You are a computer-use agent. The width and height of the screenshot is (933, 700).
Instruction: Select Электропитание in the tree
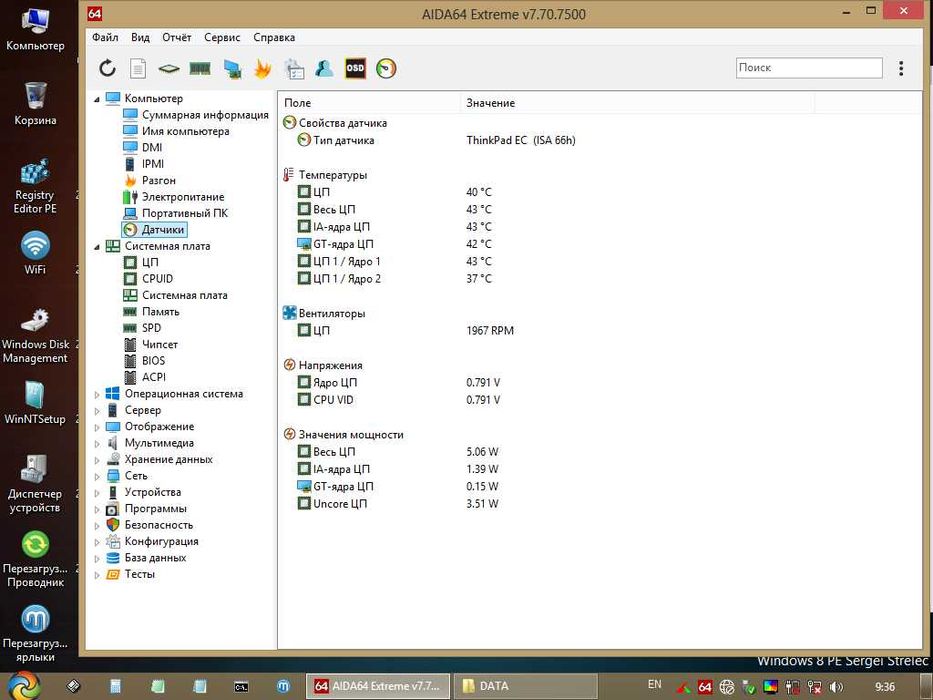click(x=183, y=196)
